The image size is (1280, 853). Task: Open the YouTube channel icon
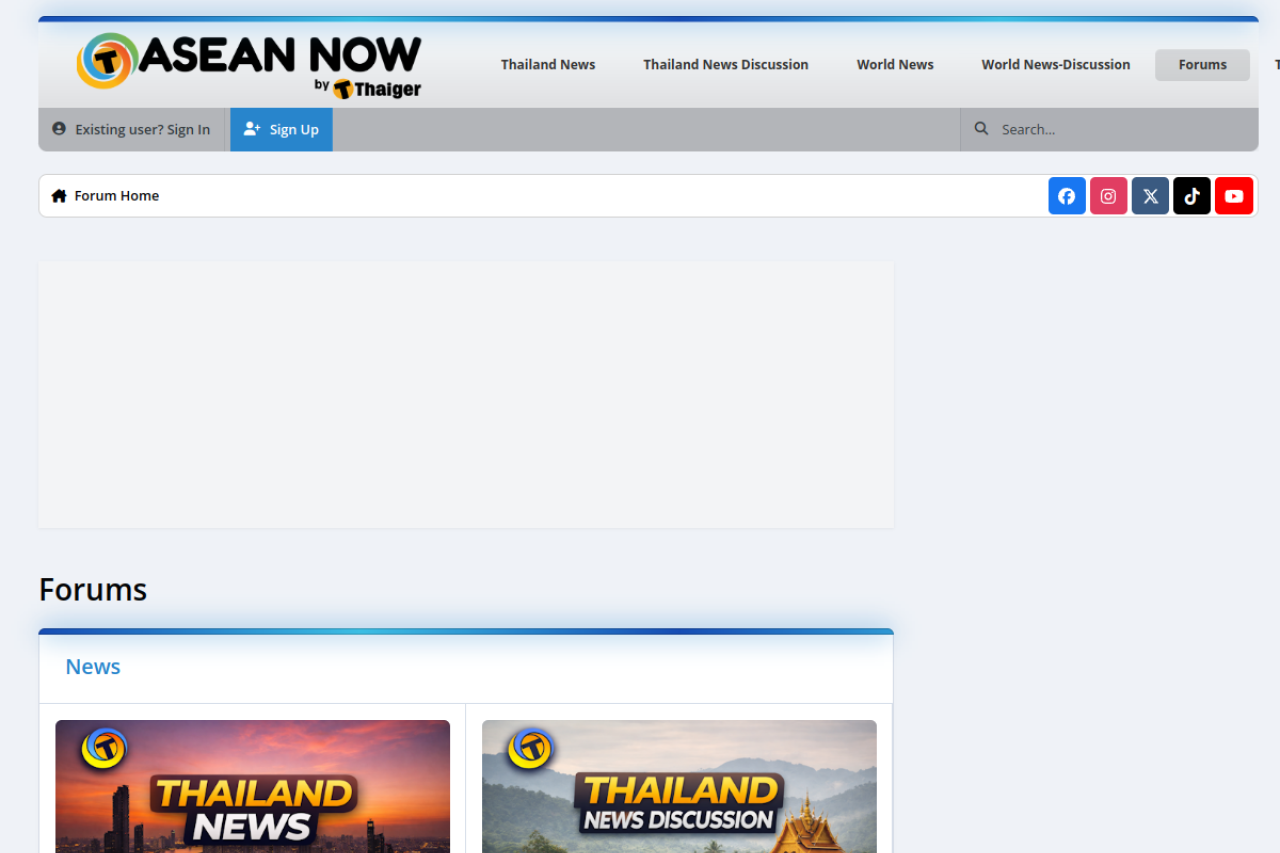[1234, 196]
